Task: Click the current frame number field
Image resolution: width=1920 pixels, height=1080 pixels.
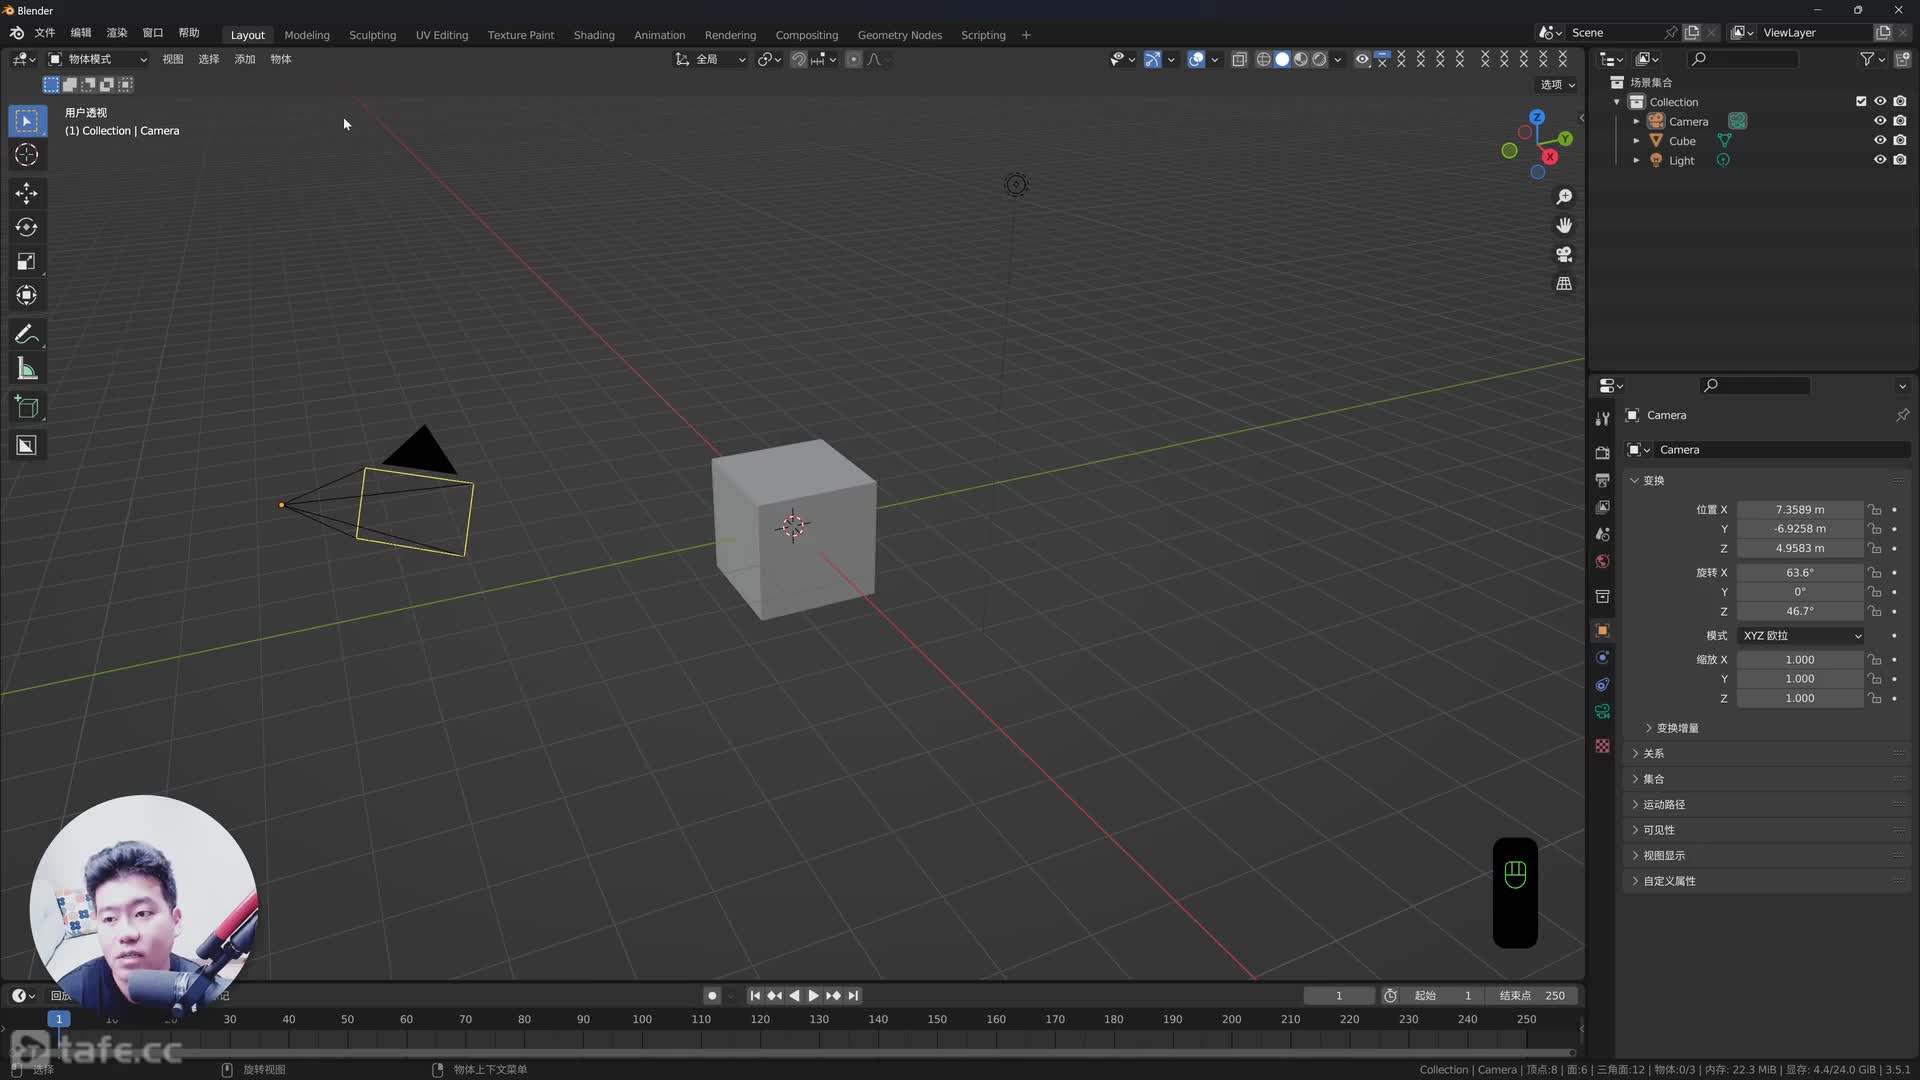Action: [1338, 996]
